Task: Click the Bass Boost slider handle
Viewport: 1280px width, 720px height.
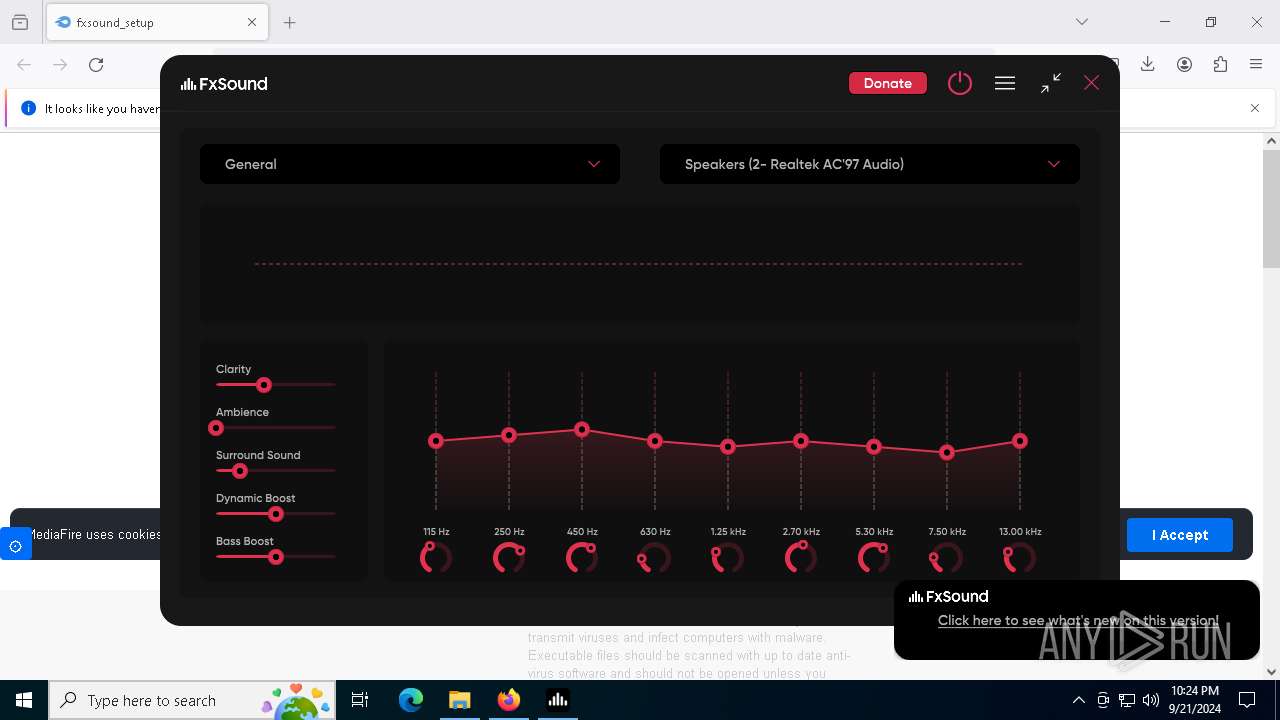Action: point(276,557)
